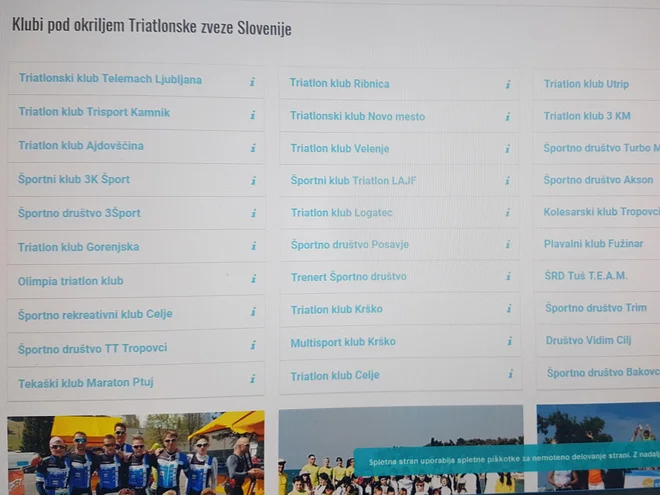View info for Športno društvo TT Tropovci
The image size is (660, 495).
253,345
